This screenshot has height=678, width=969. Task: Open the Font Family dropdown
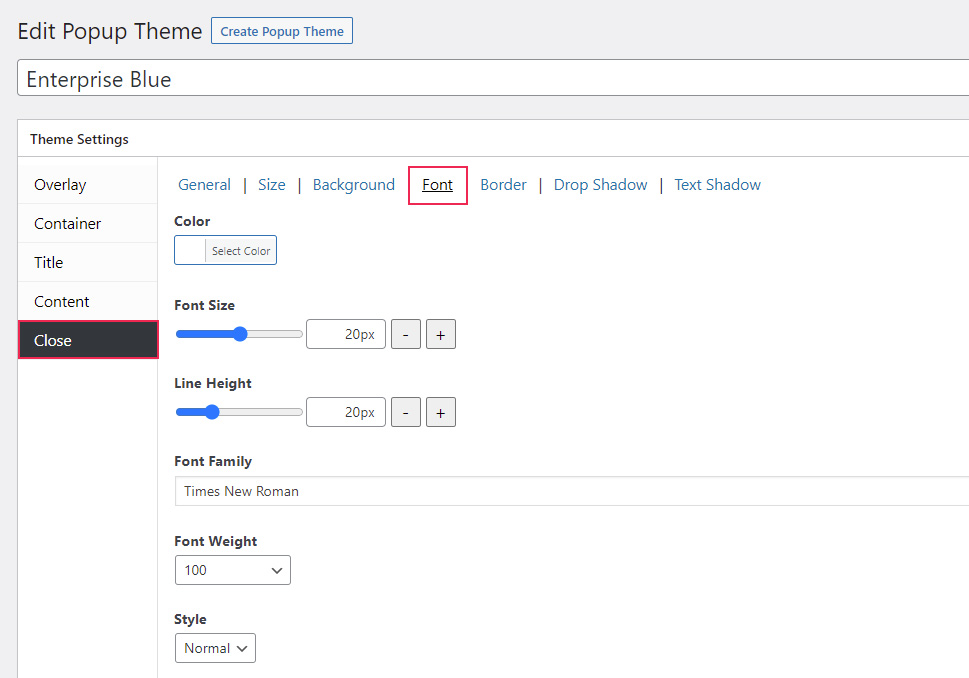tap(570, 491)
